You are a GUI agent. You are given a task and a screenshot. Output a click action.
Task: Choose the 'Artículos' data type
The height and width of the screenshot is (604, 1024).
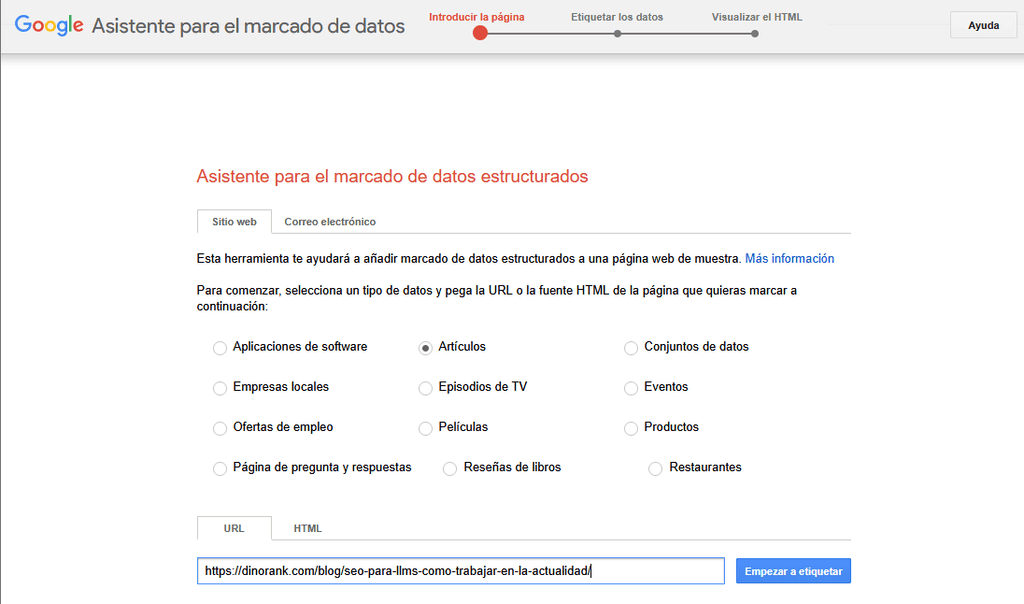click(x=426, y=348)
